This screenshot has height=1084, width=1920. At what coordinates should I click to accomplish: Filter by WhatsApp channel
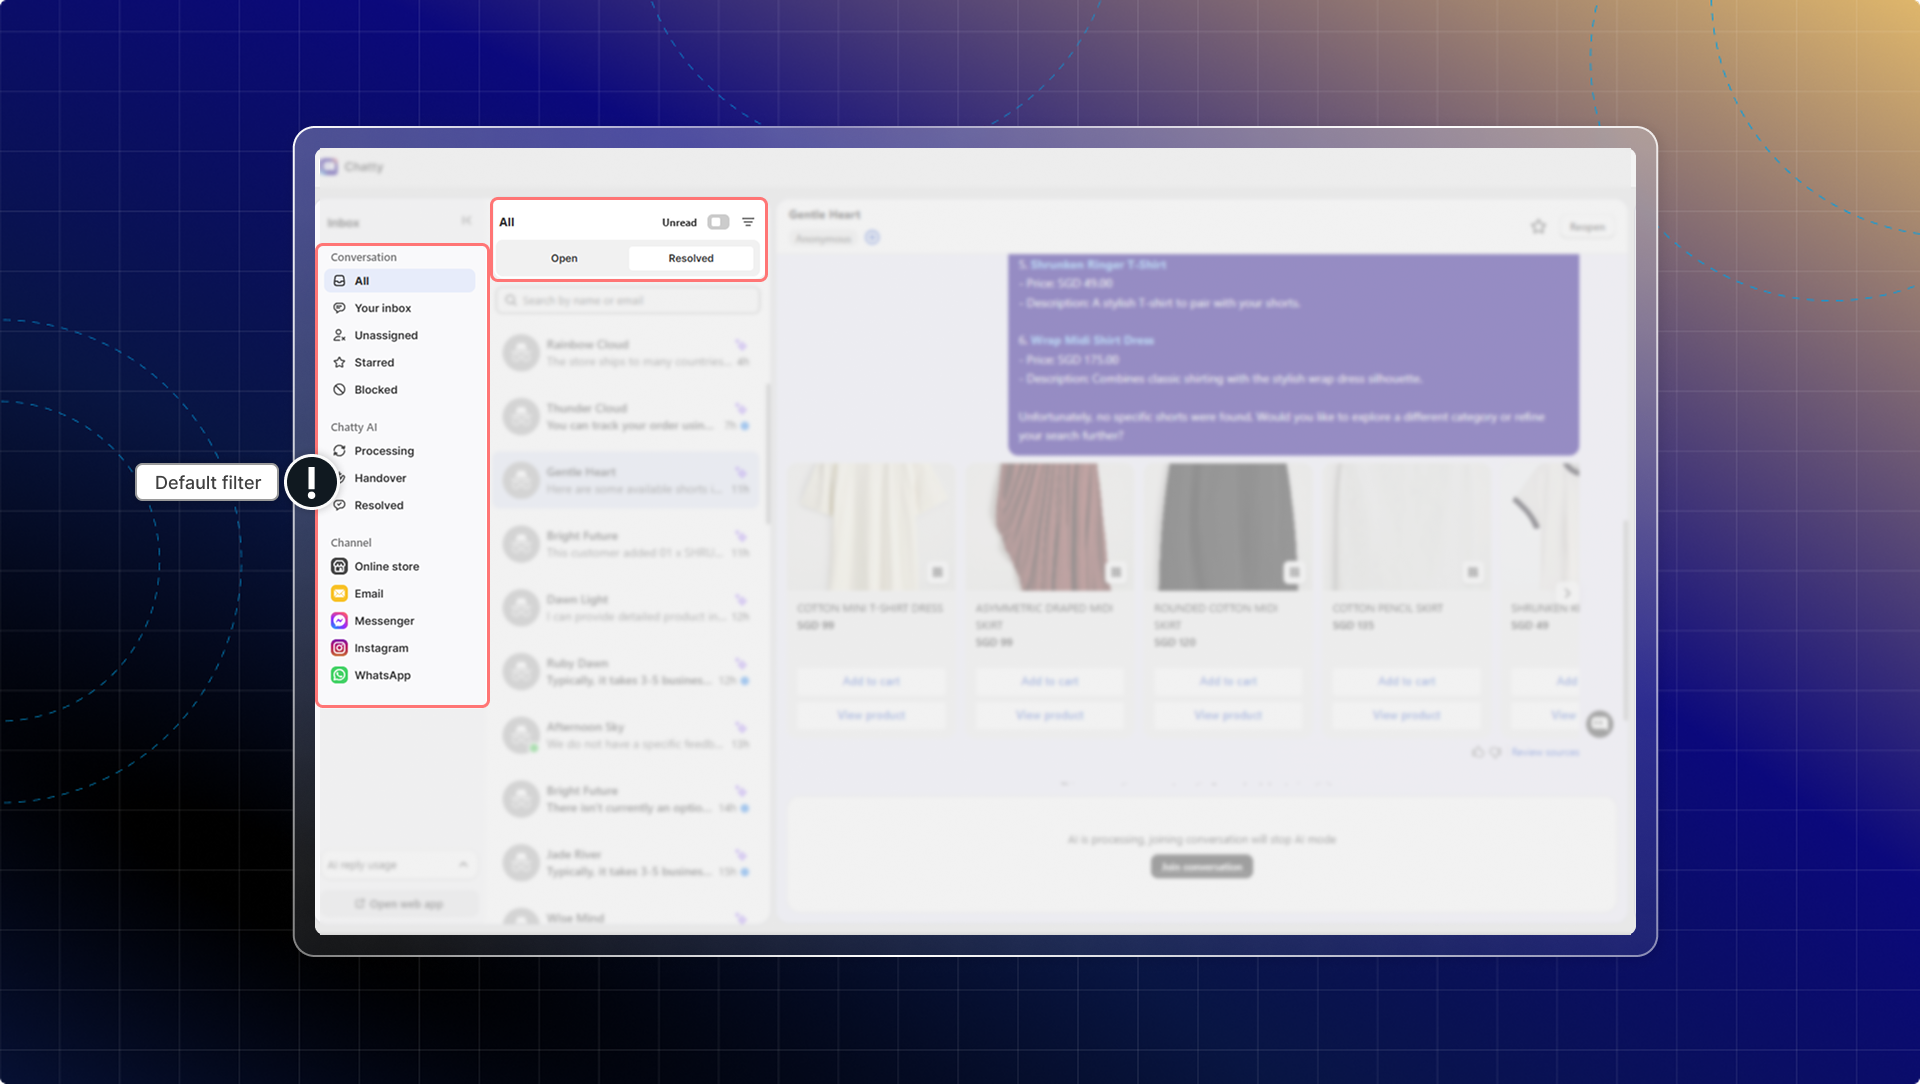click(x=381, y=675)
